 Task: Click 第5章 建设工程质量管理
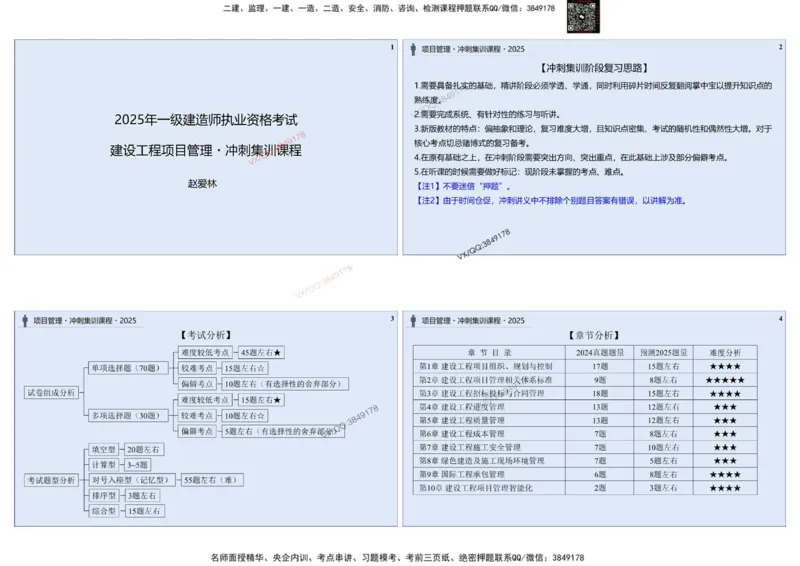click(x=461, y=421)
